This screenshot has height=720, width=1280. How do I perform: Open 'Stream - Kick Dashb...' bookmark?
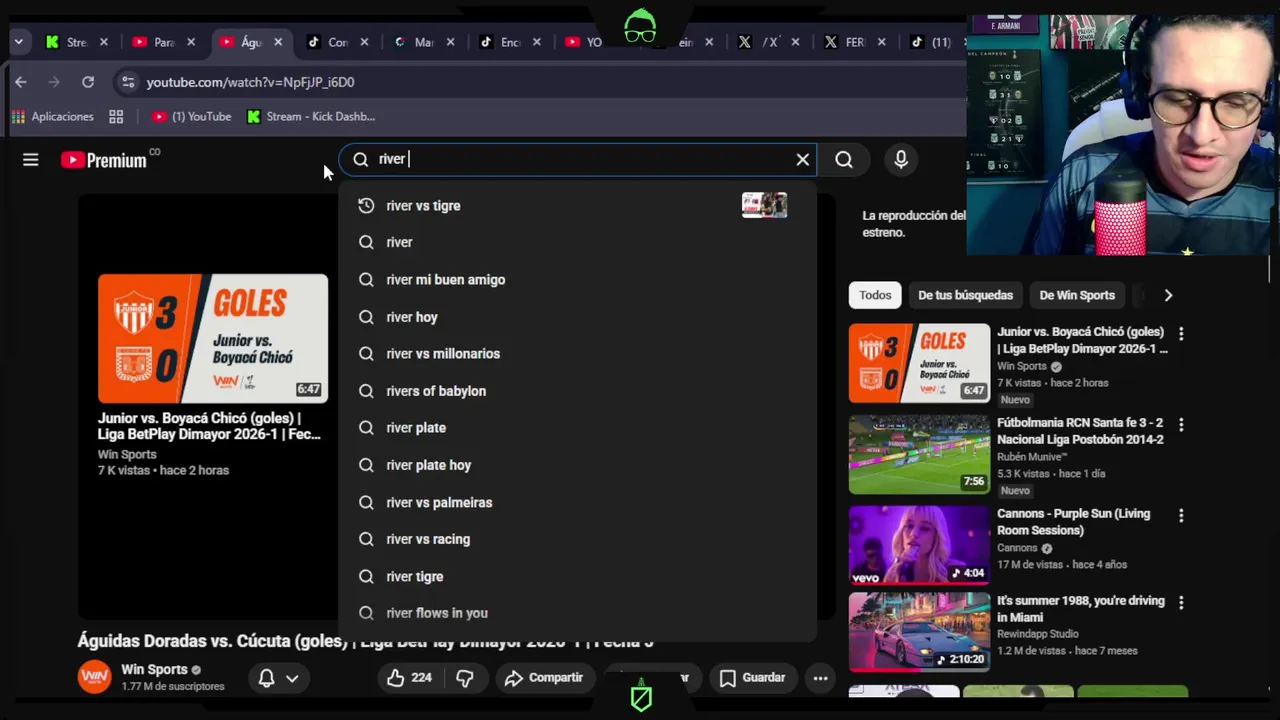click(311, 116)
